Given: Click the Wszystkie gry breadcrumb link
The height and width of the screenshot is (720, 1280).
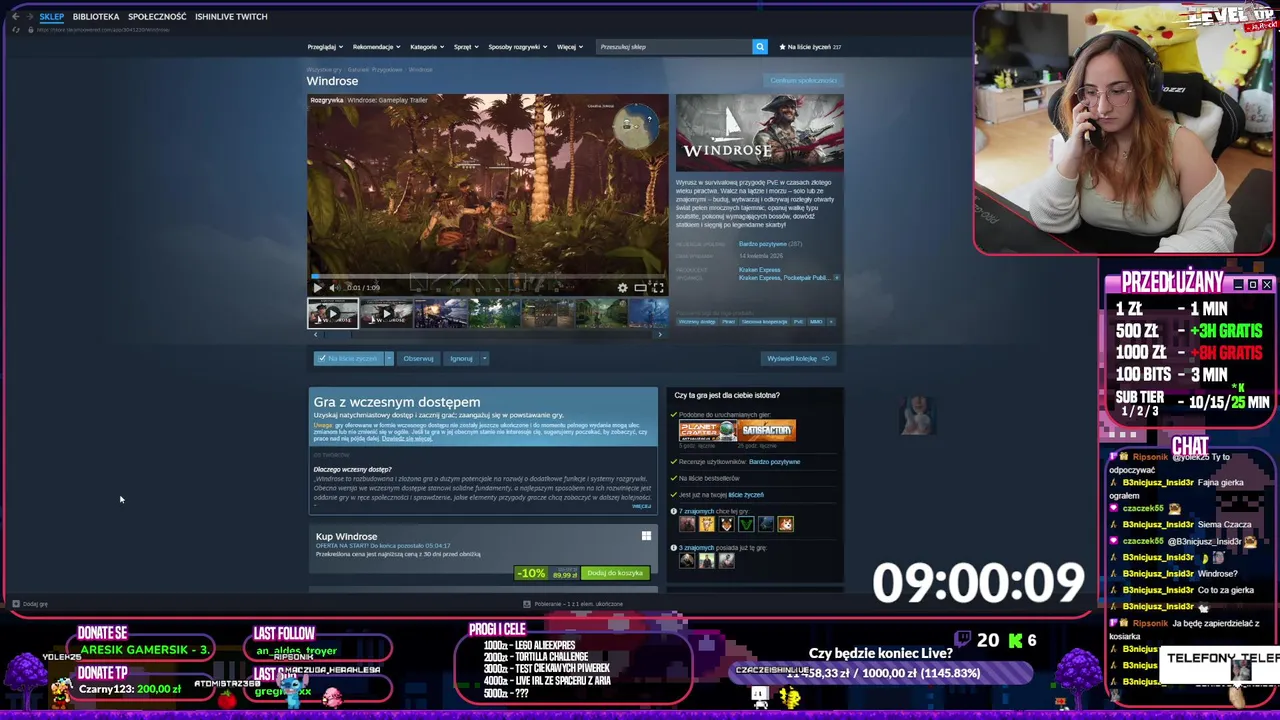Looking at the screenshot, I should coord(324,70).
